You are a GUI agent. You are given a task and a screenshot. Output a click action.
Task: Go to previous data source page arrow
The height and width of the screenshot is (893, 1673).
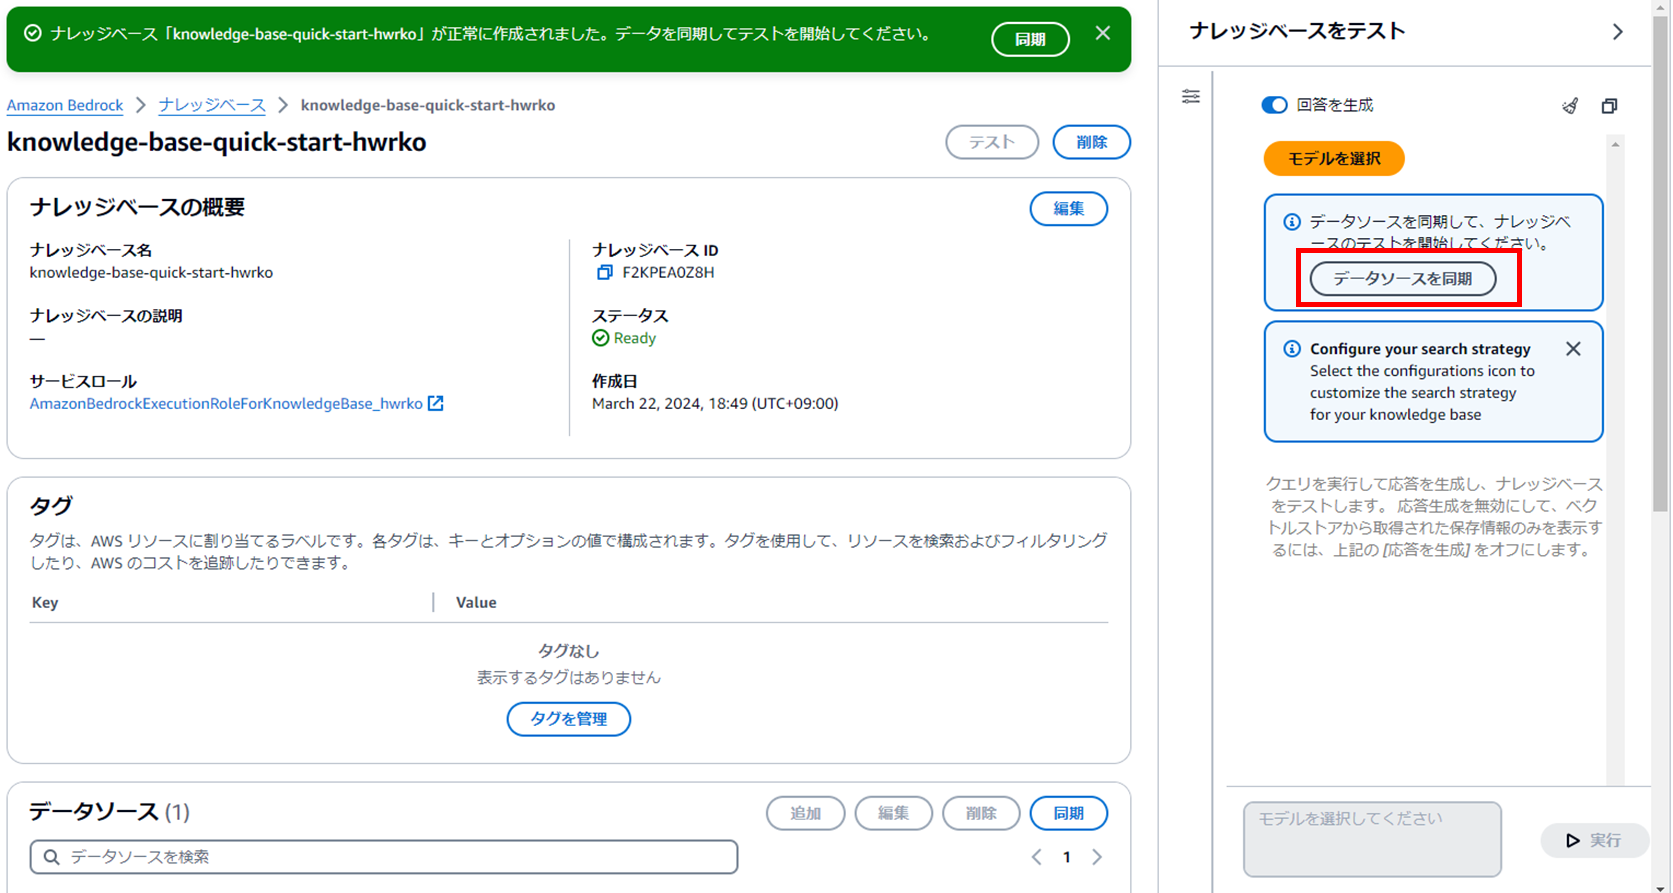coord(1036,857)
